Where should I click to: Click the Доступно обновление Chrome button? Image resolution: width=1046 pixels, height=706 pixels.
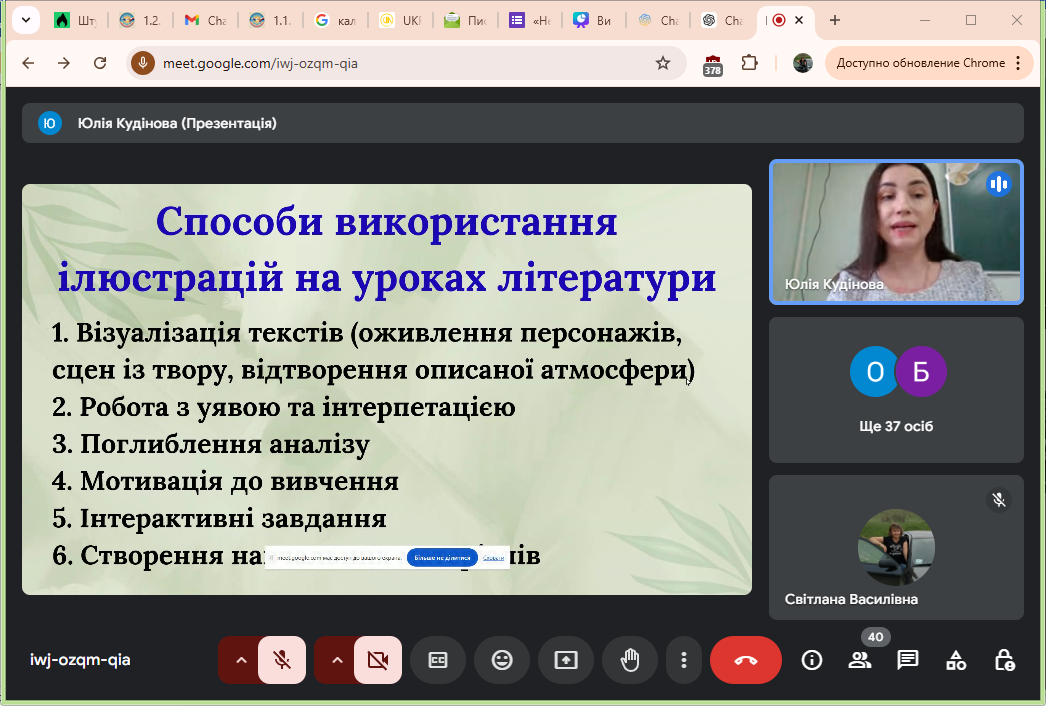[x=928, y=63]
